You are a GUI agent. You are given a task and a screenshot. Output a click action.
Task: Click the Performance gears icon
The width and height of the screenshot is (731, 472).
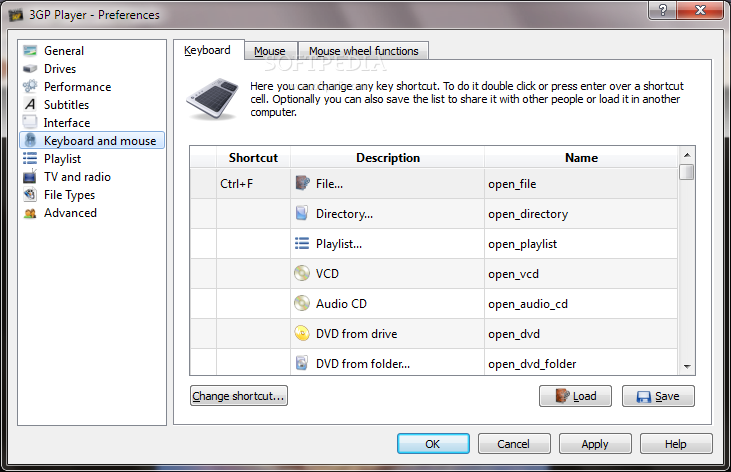30,86
